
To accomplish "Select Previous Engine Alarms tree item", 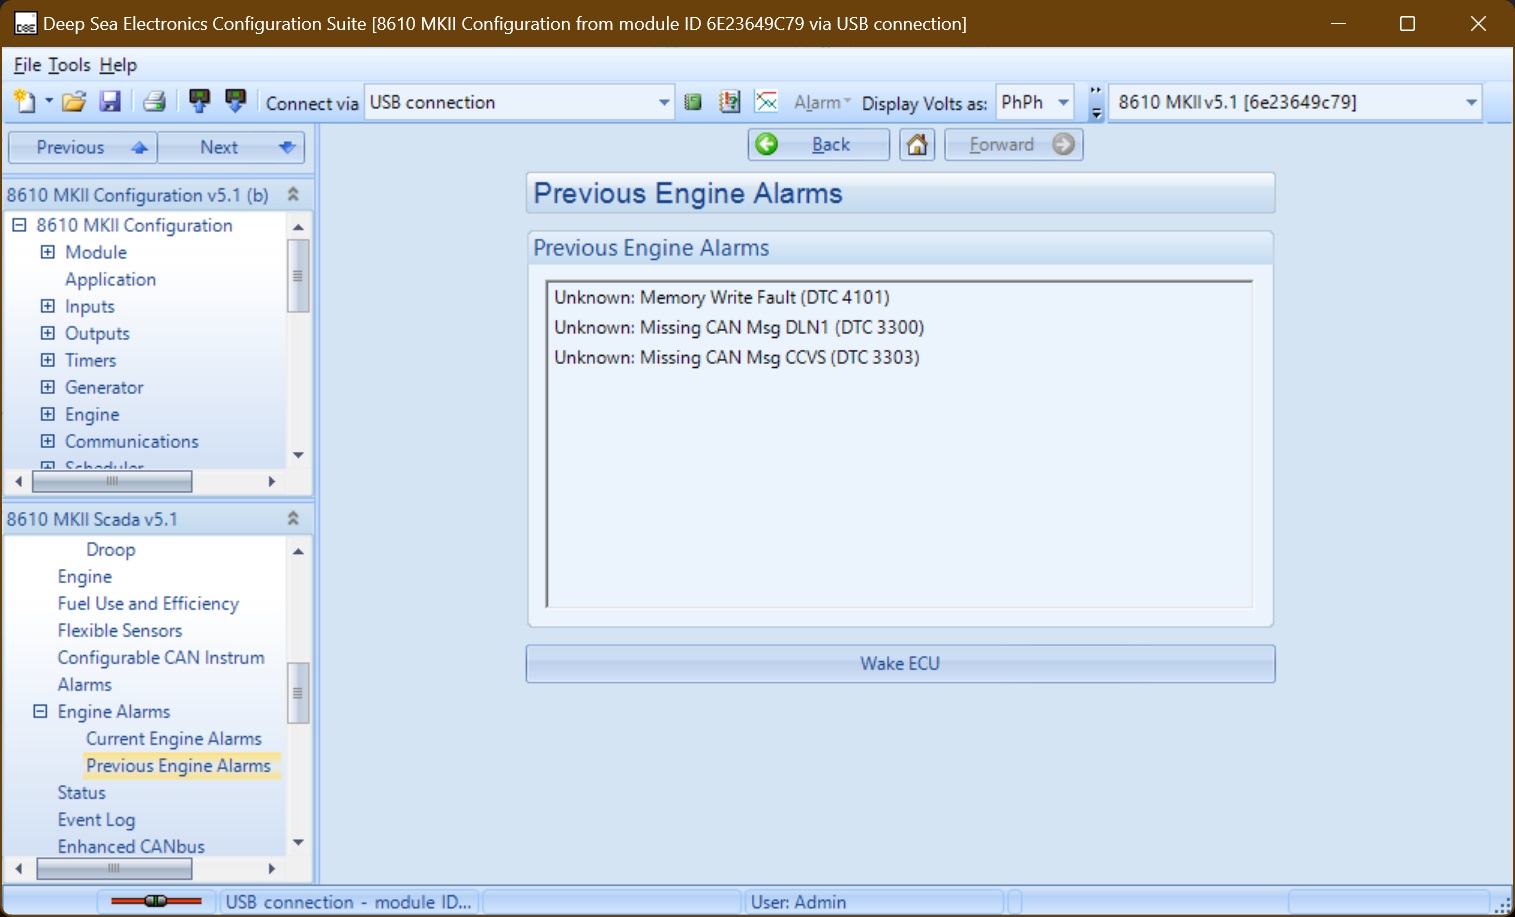I will click(x=178, y=765).
